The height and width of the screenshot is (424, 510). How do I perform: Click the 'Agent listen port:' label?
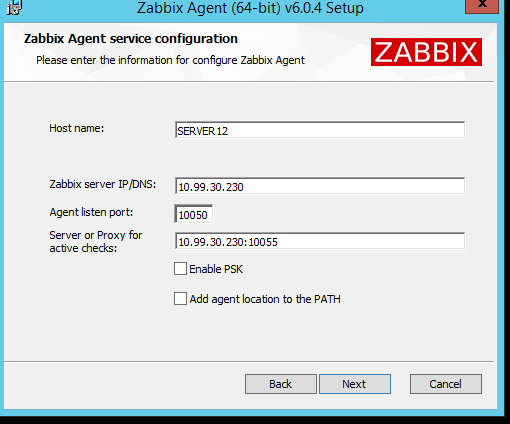pos(91,212)
